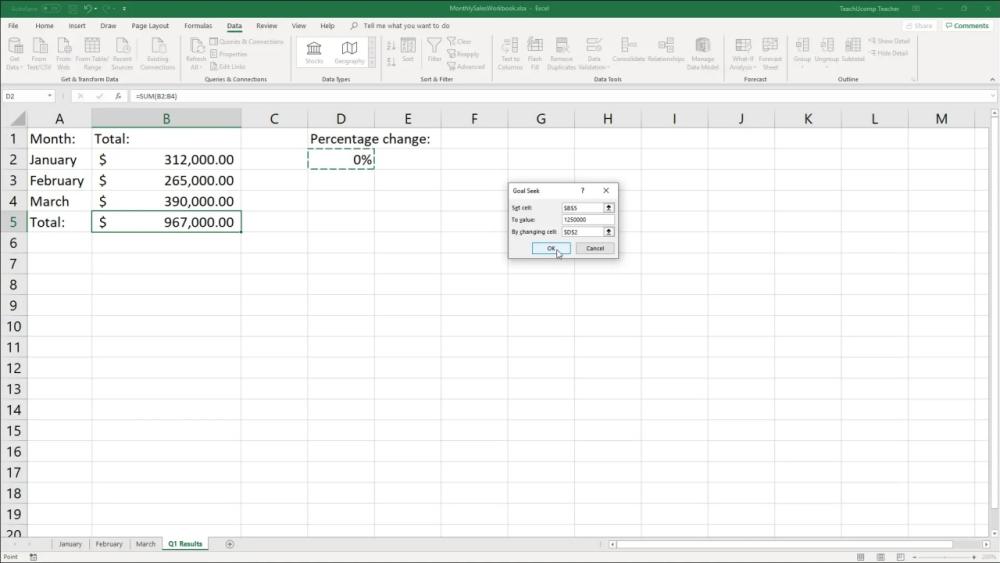The width and height of the screenshot is (1000, 563).
Task: Sort A to Z ascending
Action: click(x=391, y=45)
